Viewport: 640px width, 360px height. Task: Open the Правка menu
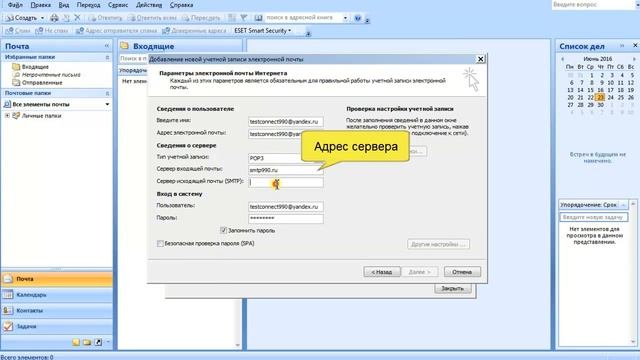coord(40,5)
